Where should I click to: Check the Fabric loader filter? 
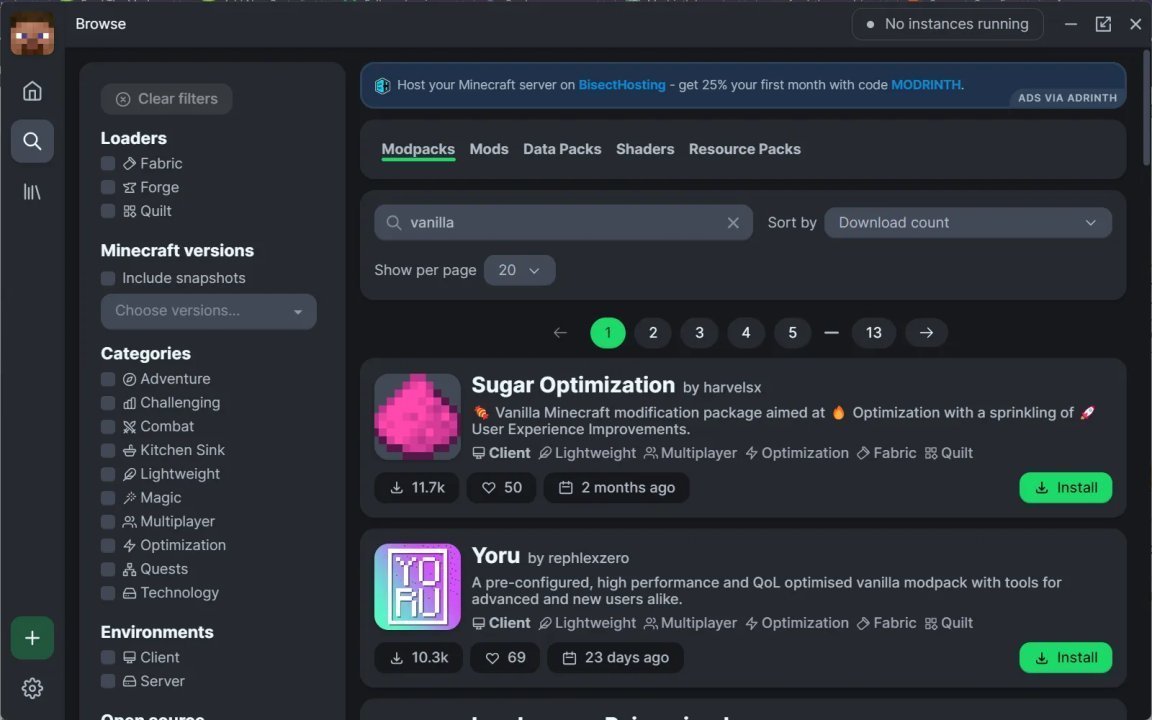pyautogui.click(x=108, y=164)
